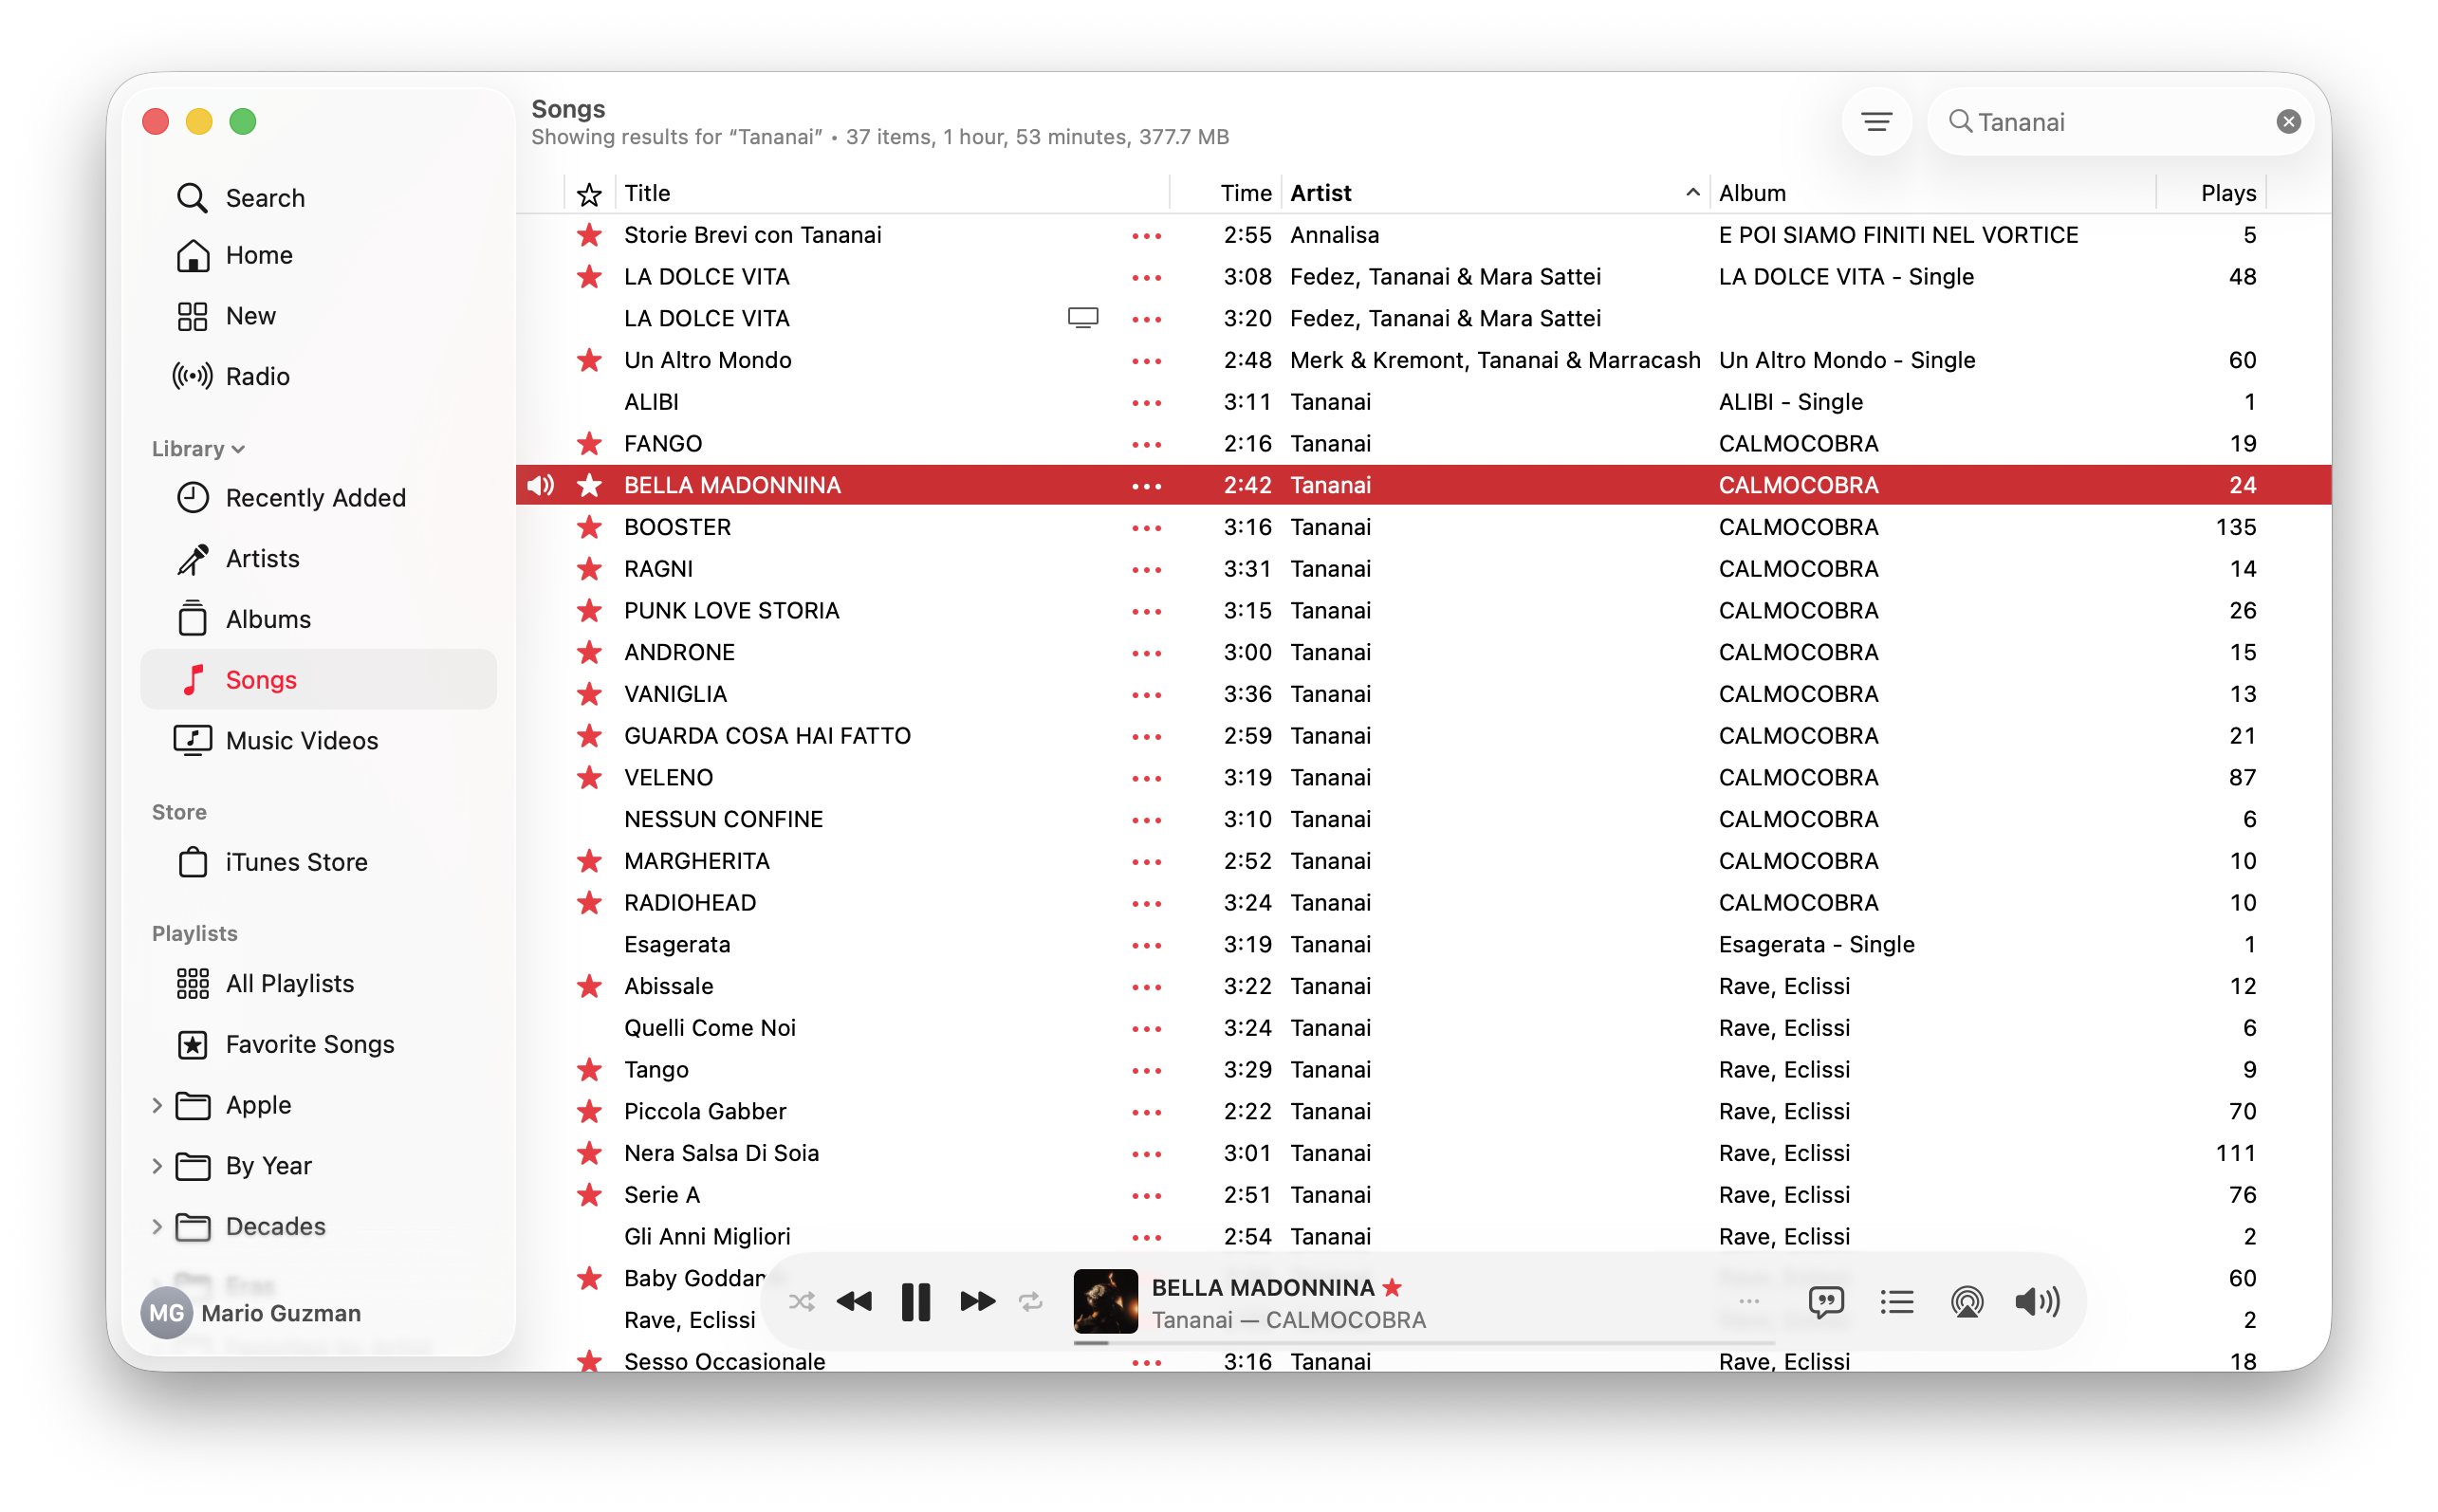
Task: Toggle repeat mode in the player
Action: [x=1030, y=1301]
